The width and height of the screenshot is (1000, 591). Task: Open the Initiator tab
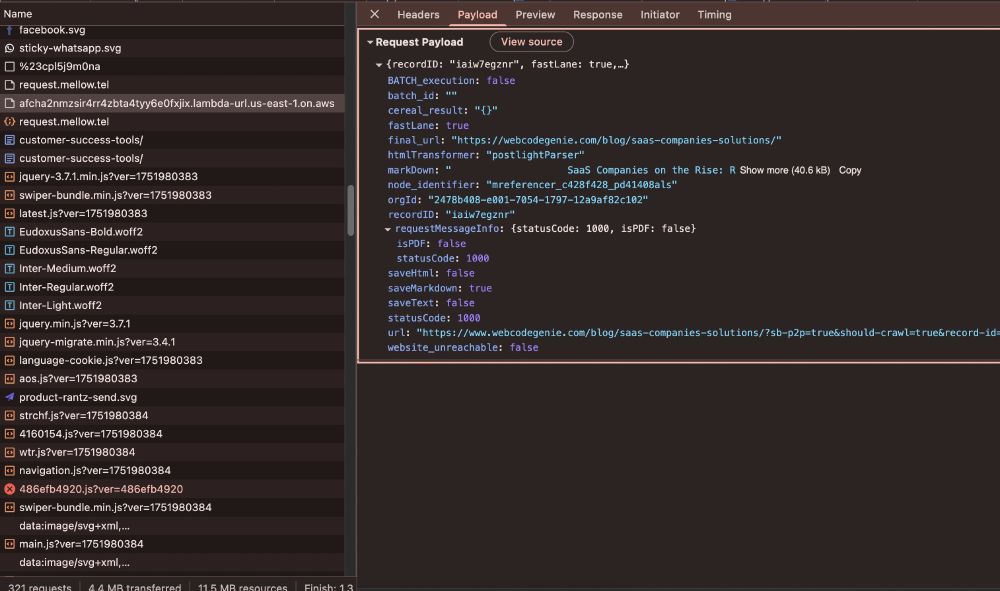tap(659, 15)
